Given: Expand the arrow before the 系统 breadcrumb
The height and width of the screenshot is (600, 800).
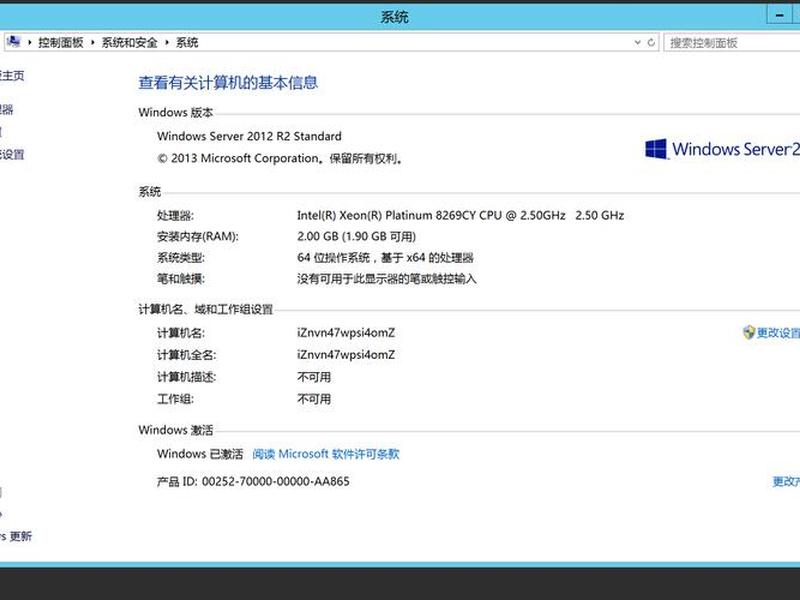Looking at the screenshot, I should [167, 42].
